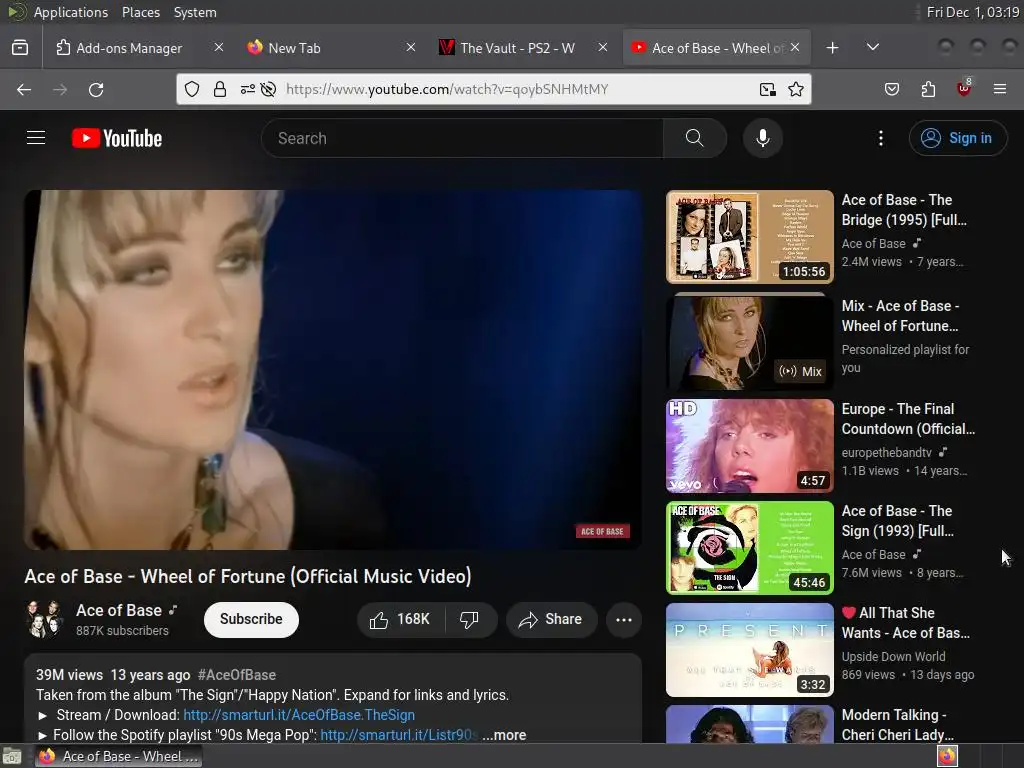Open Ace of Base The Bridge thumbnail
The width and height of the screenshot is (1024, 768).
[750, 236]
